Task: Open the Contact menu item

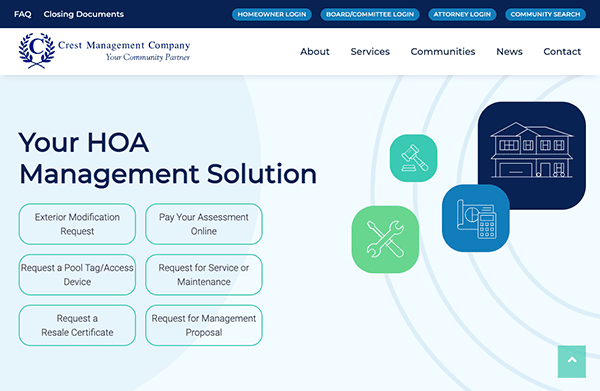Action: pyautogui.click(x=562, y=52)
